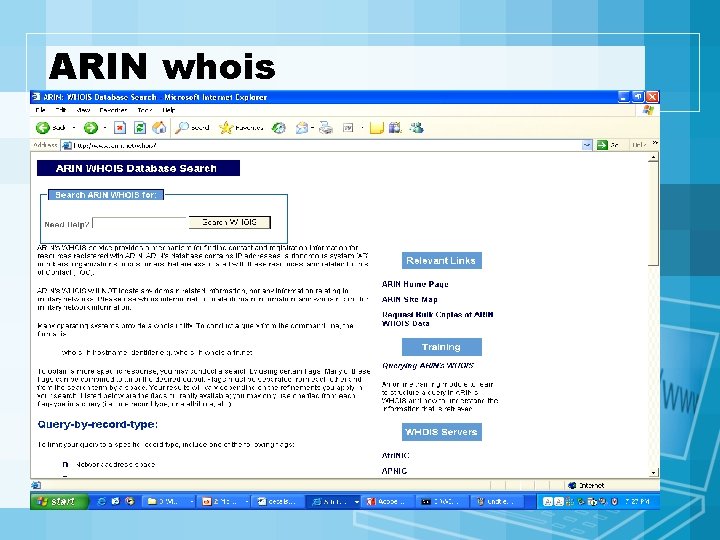The height and width of the screenshot is (540, 720).
Task: Click the page scrollbar up arrow
Action: (653, 158)
